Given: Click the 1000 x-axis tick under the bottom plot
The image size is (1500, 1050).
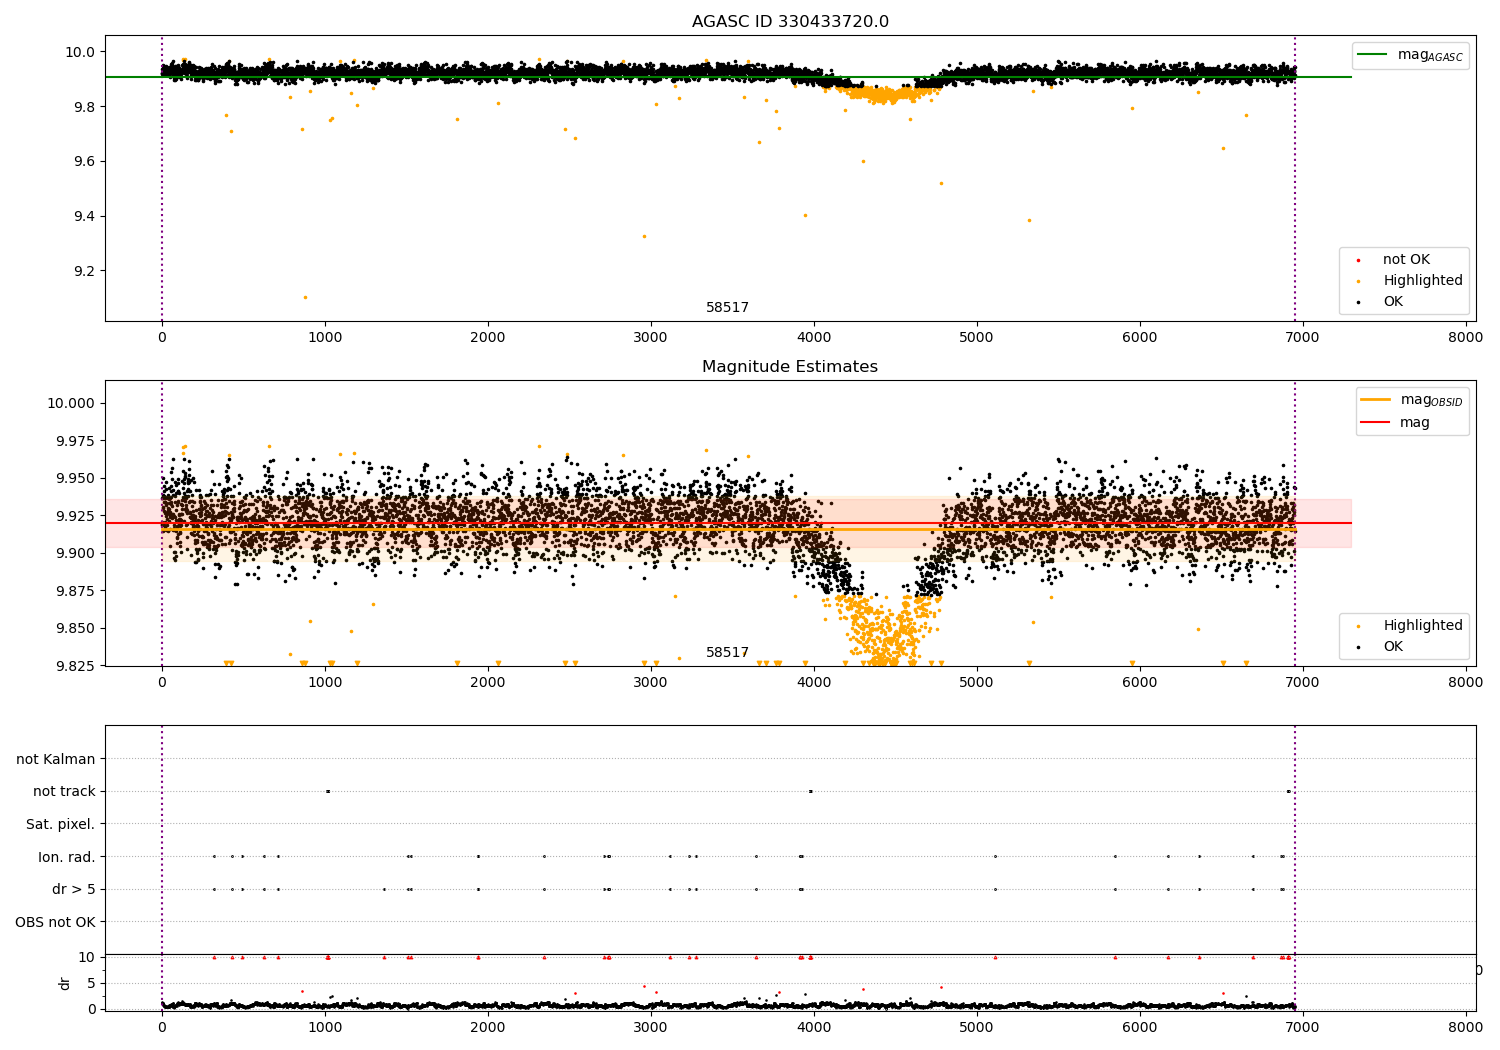Looking at the screenshot, I should [325, 1028].
